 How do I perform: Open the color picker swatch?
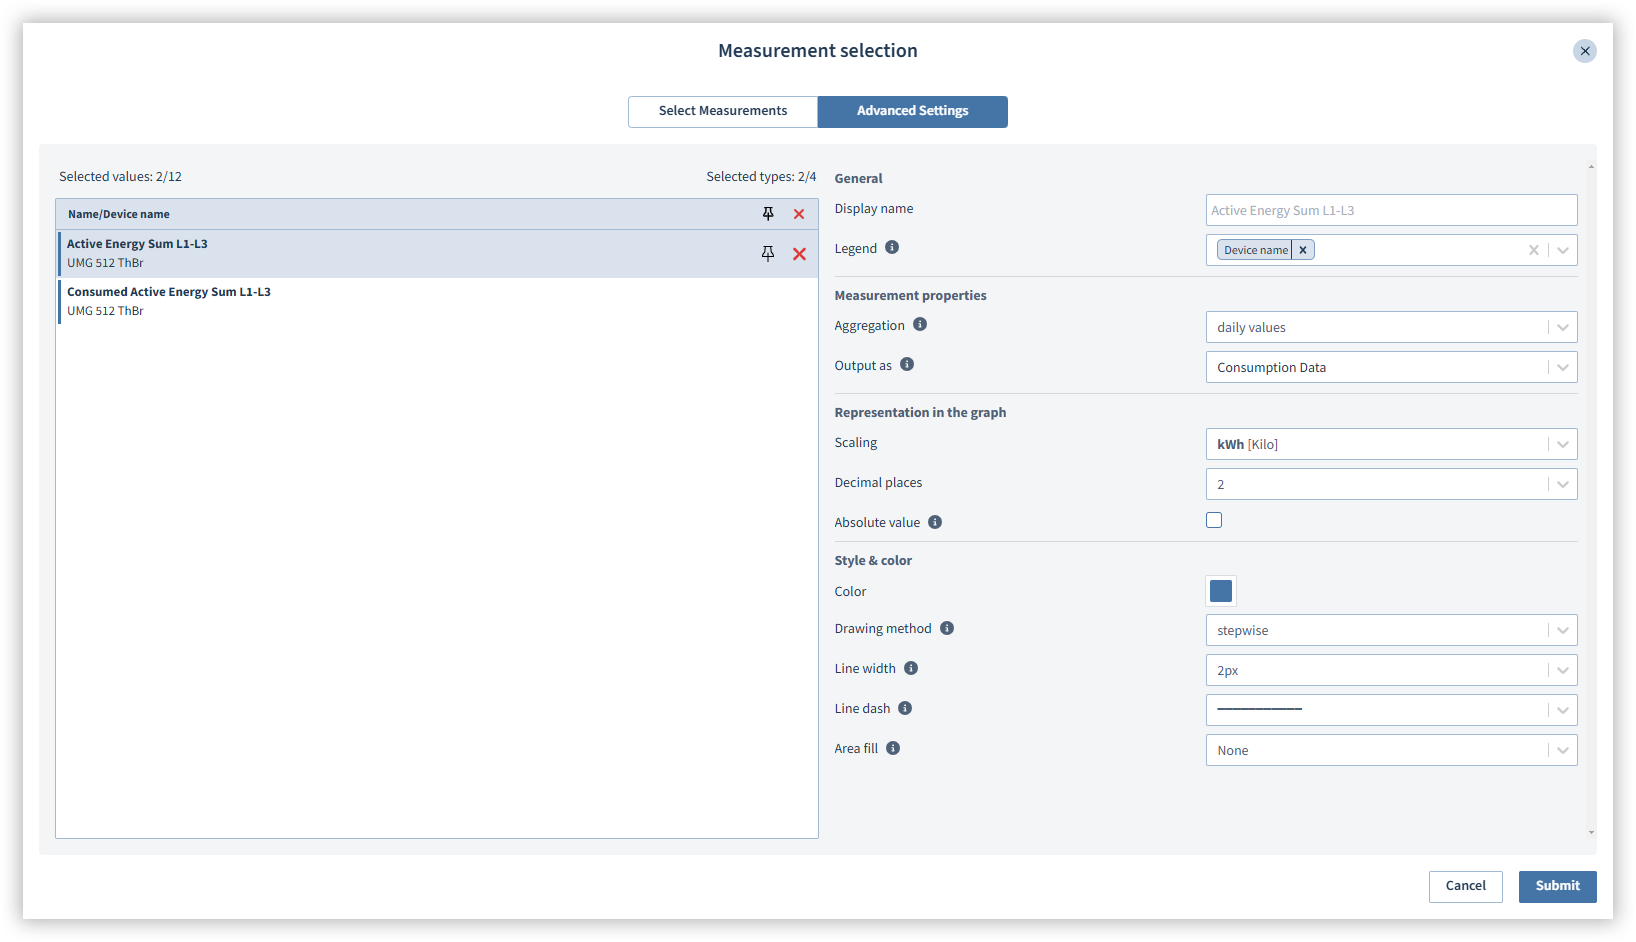pos(1220,590)
